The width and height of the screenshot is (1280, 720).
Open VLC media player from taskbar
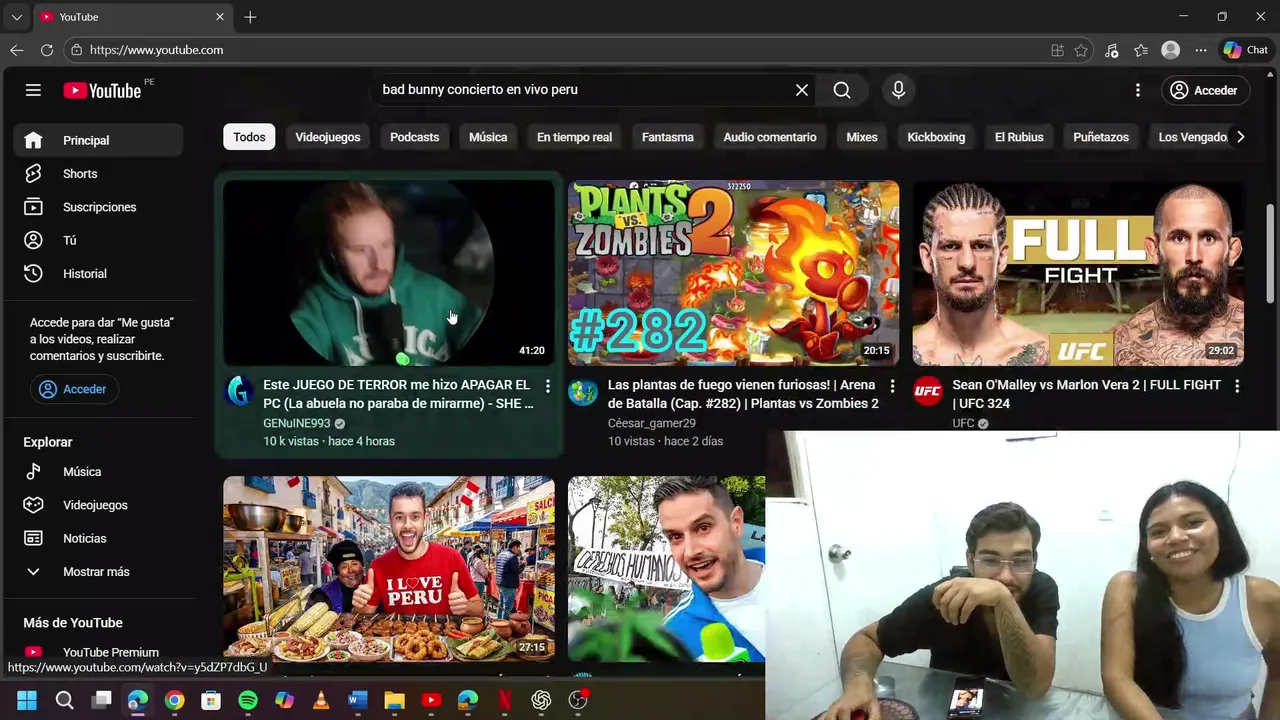pyautogui.click(x=321, y=701)
